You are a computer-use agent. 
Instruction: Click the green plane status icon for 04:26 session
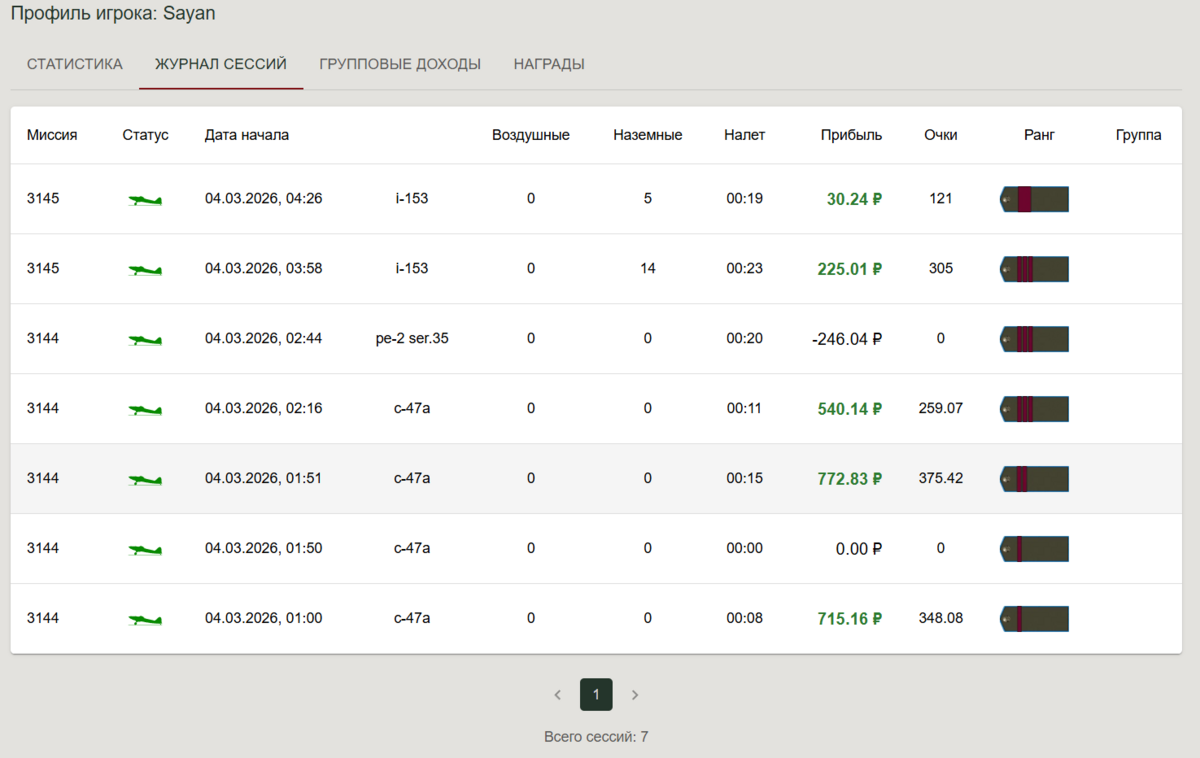point(146,200)
